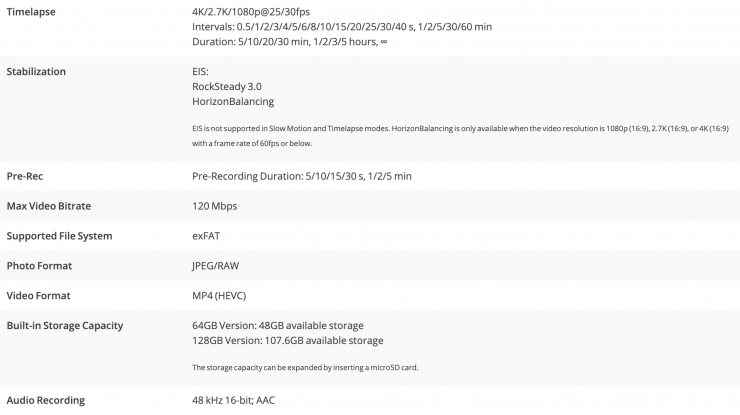740x415 pixels.
Task: Click the Stabilization row label
Action: (x=36, y=72)
